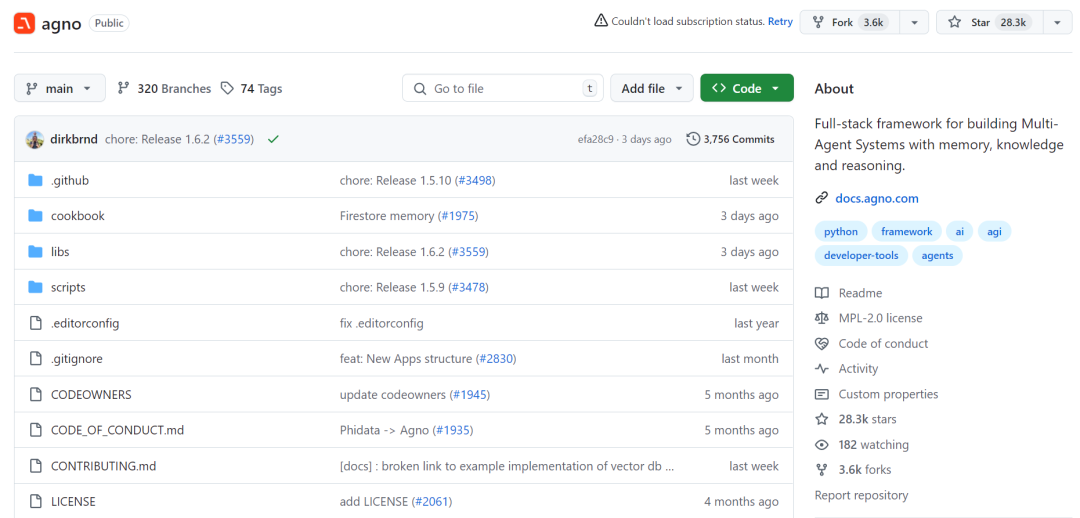Click the tag icon beside 74 Tags
The width and height of the screenshot is (1080, 518).
227,88
